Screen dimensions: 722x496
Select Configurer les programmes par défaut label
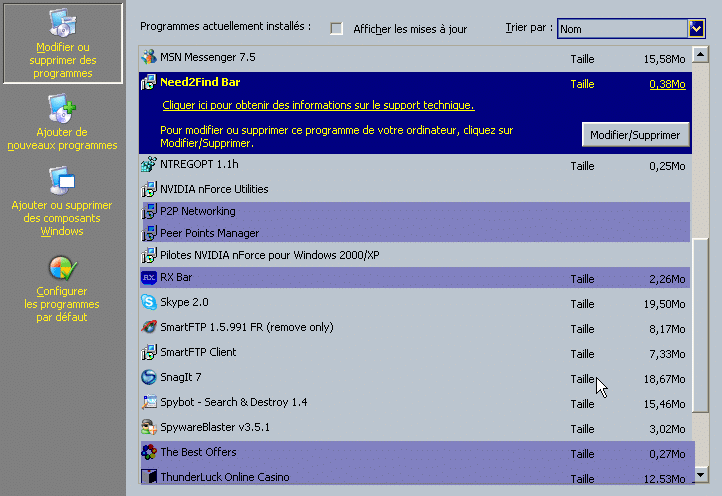click(x=62, y=304)
